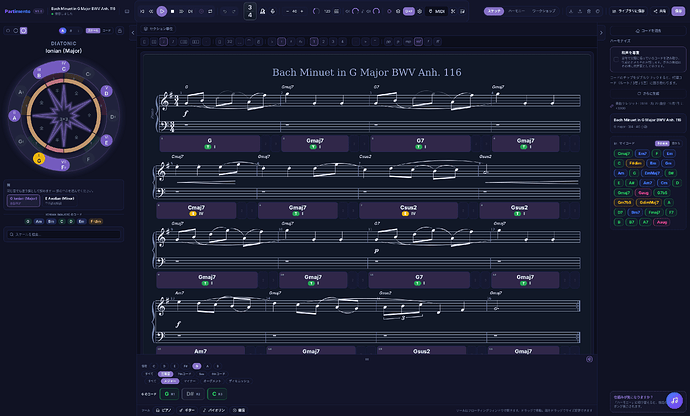The width and height of the screenshot is (690, 416).
Task: Switch scale panel to スケール mode
Action: [93, 30]
